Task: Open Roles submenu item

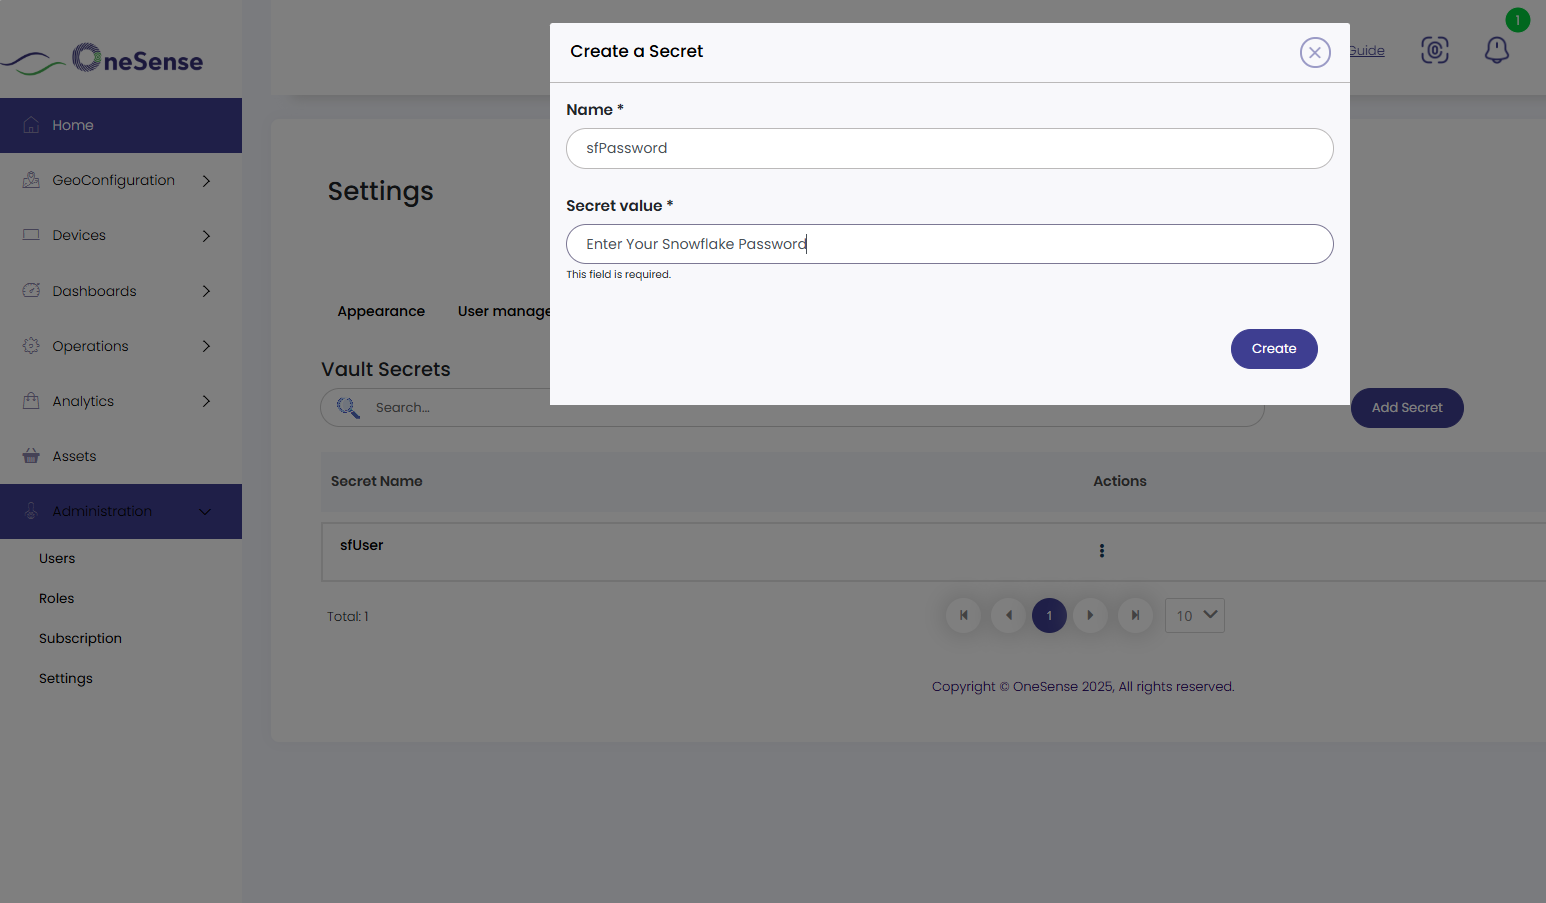Action: 57,599
